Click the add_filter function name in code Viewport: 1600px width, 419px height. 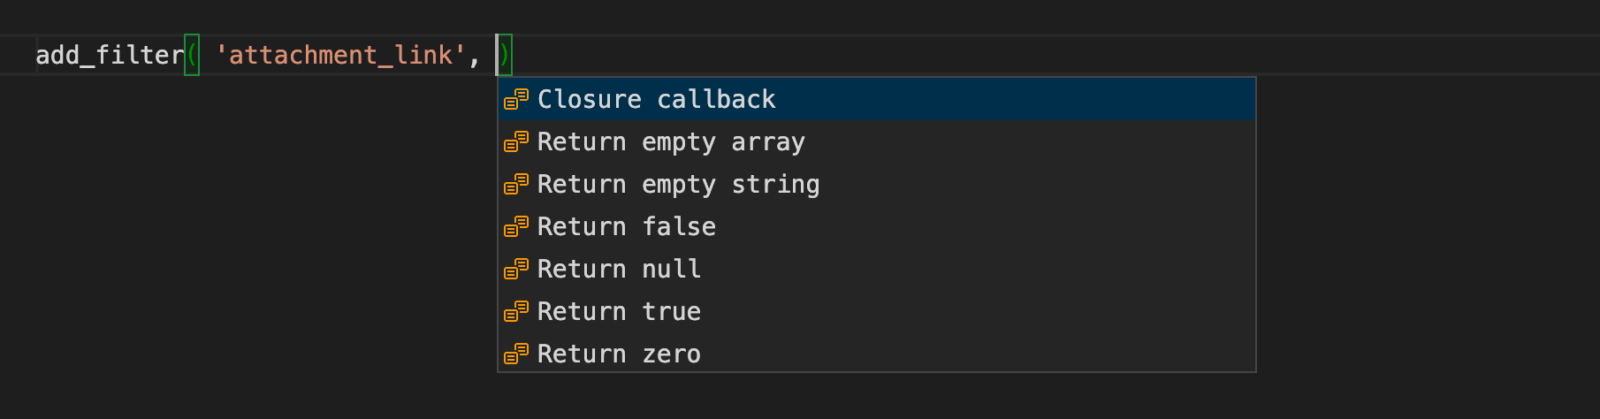pyautogui.click(x=110, y=55)
